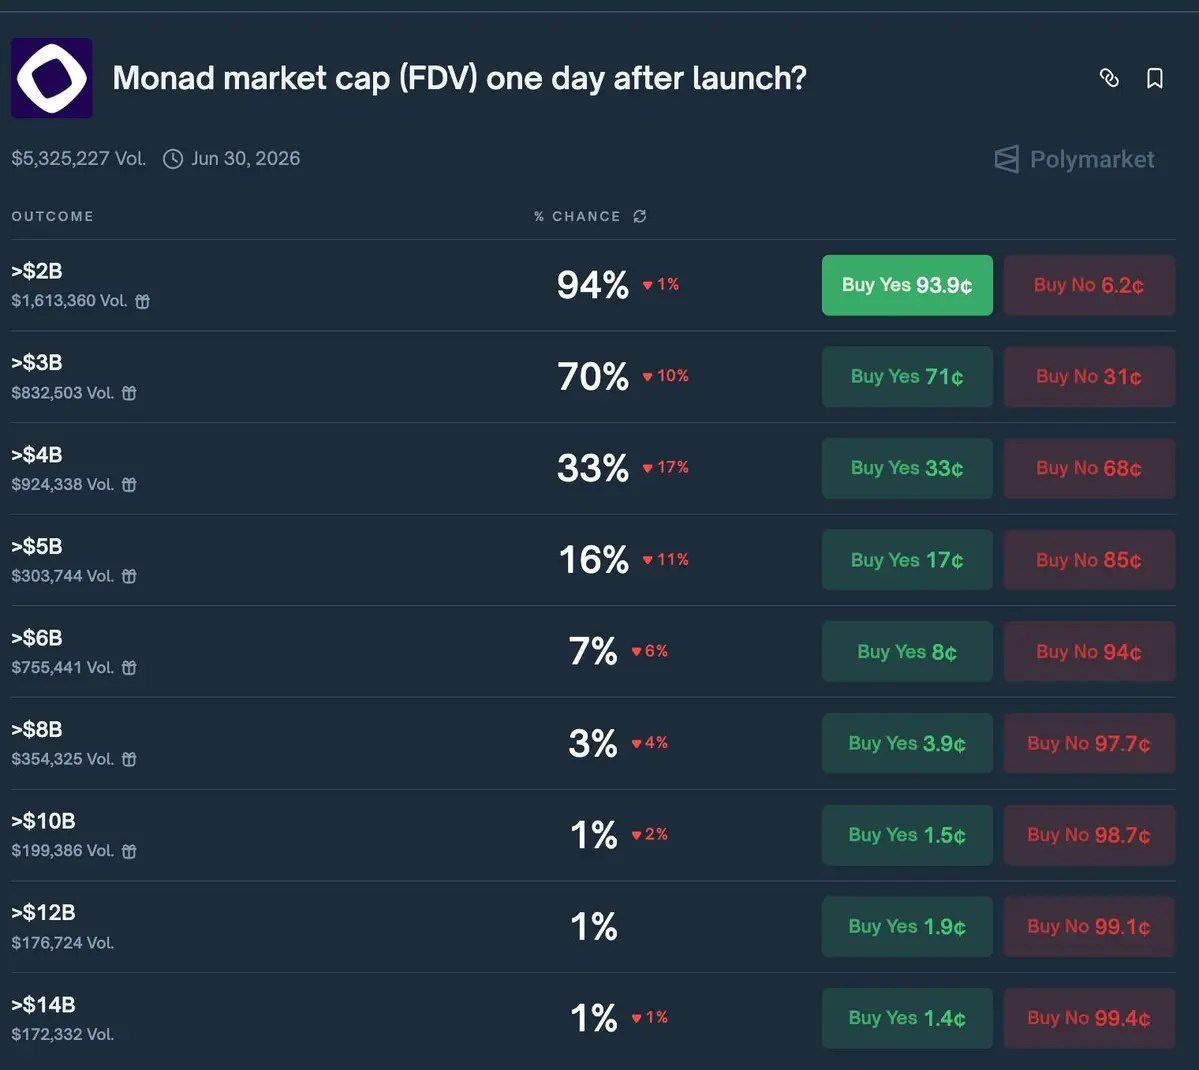
Task: Click the gift rewards icon for >$6B
Action: 129,668
